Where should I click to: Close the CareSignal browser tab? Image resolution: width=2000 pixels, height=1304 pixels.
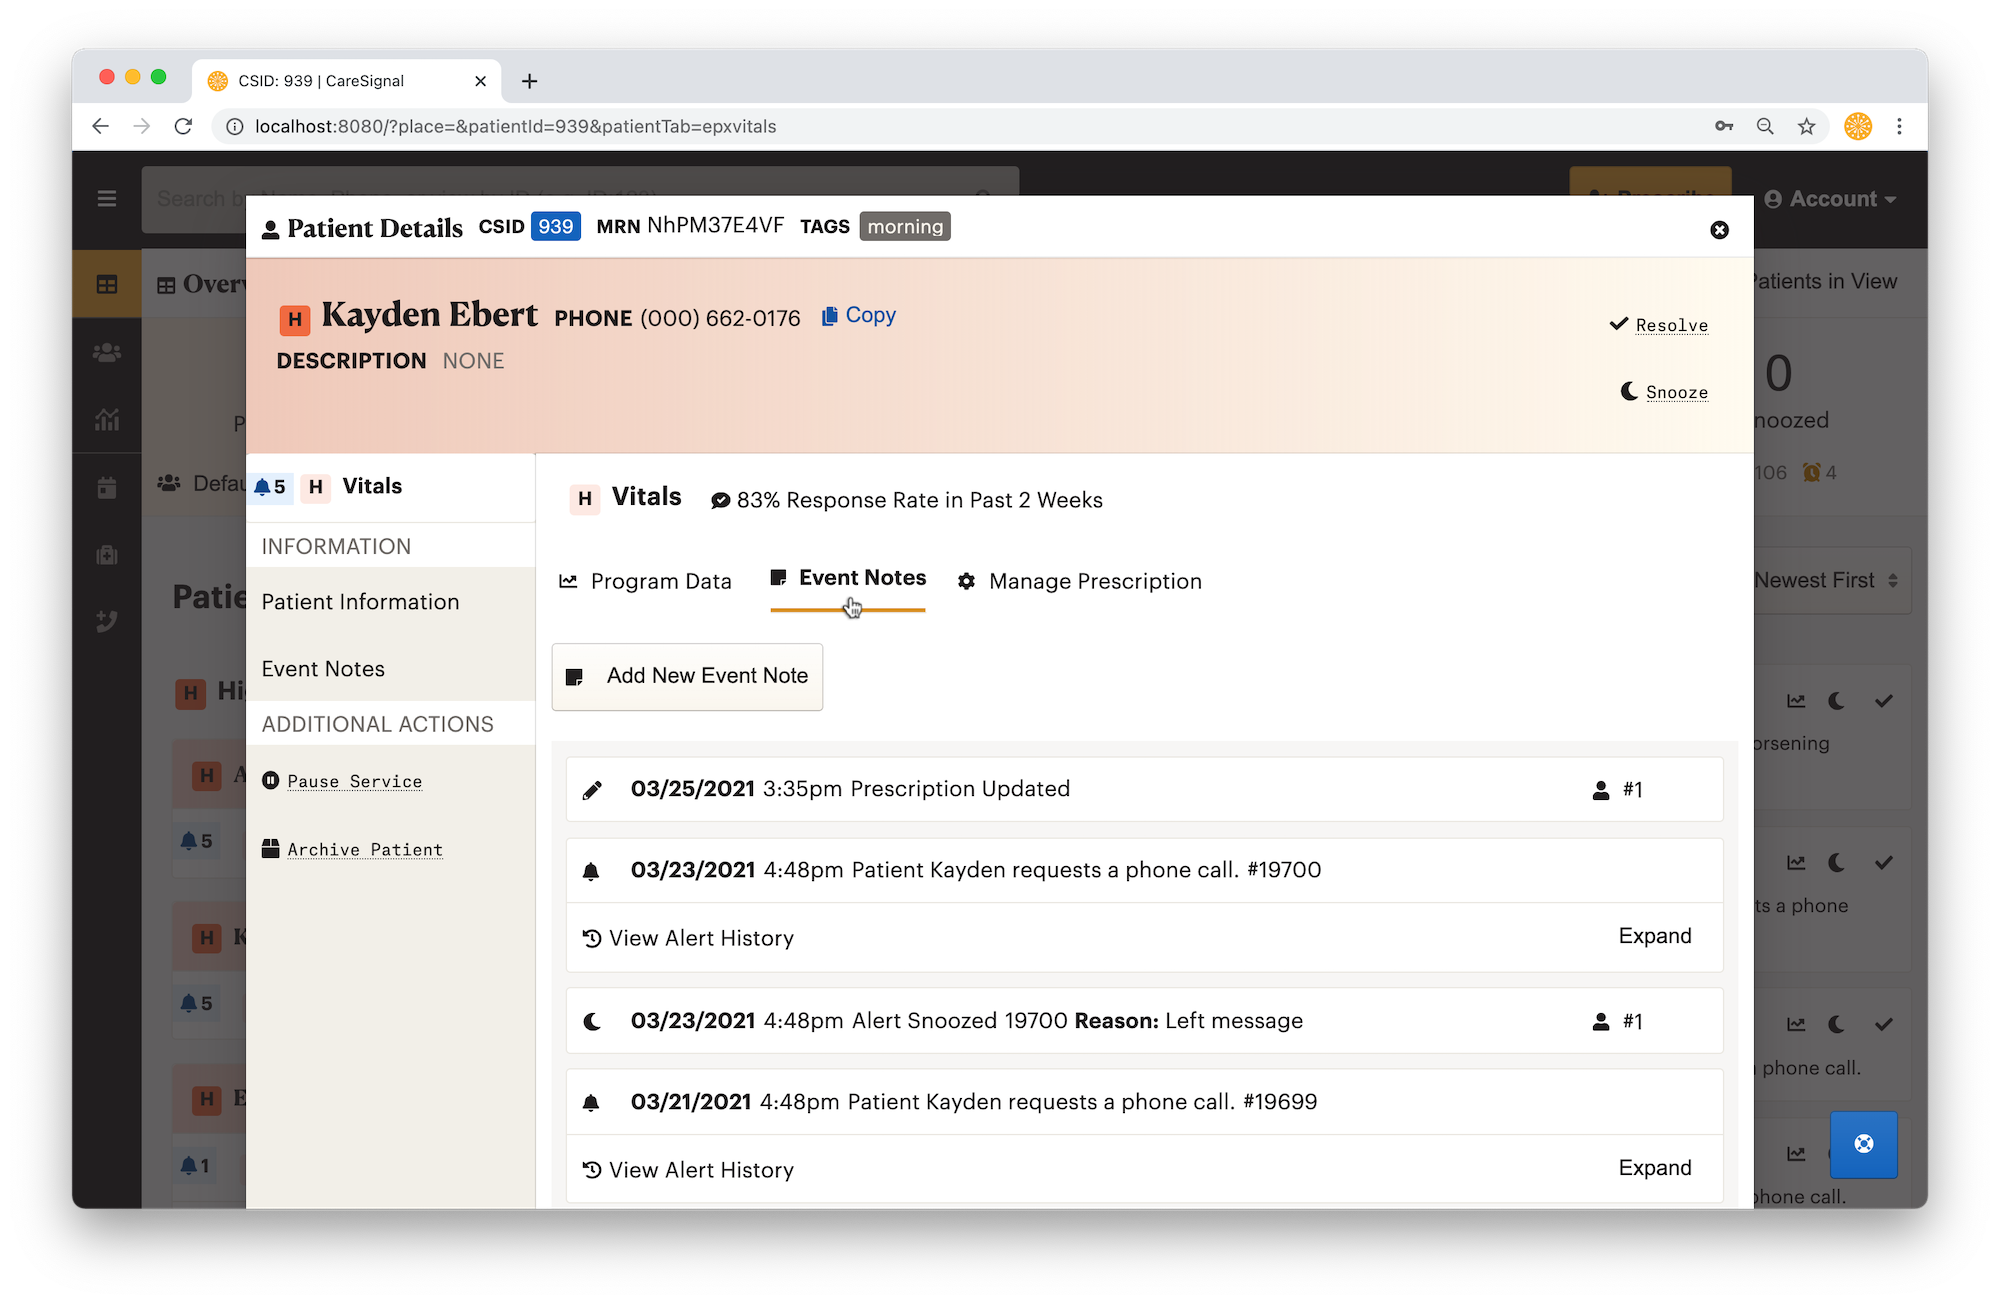(480, 81)
